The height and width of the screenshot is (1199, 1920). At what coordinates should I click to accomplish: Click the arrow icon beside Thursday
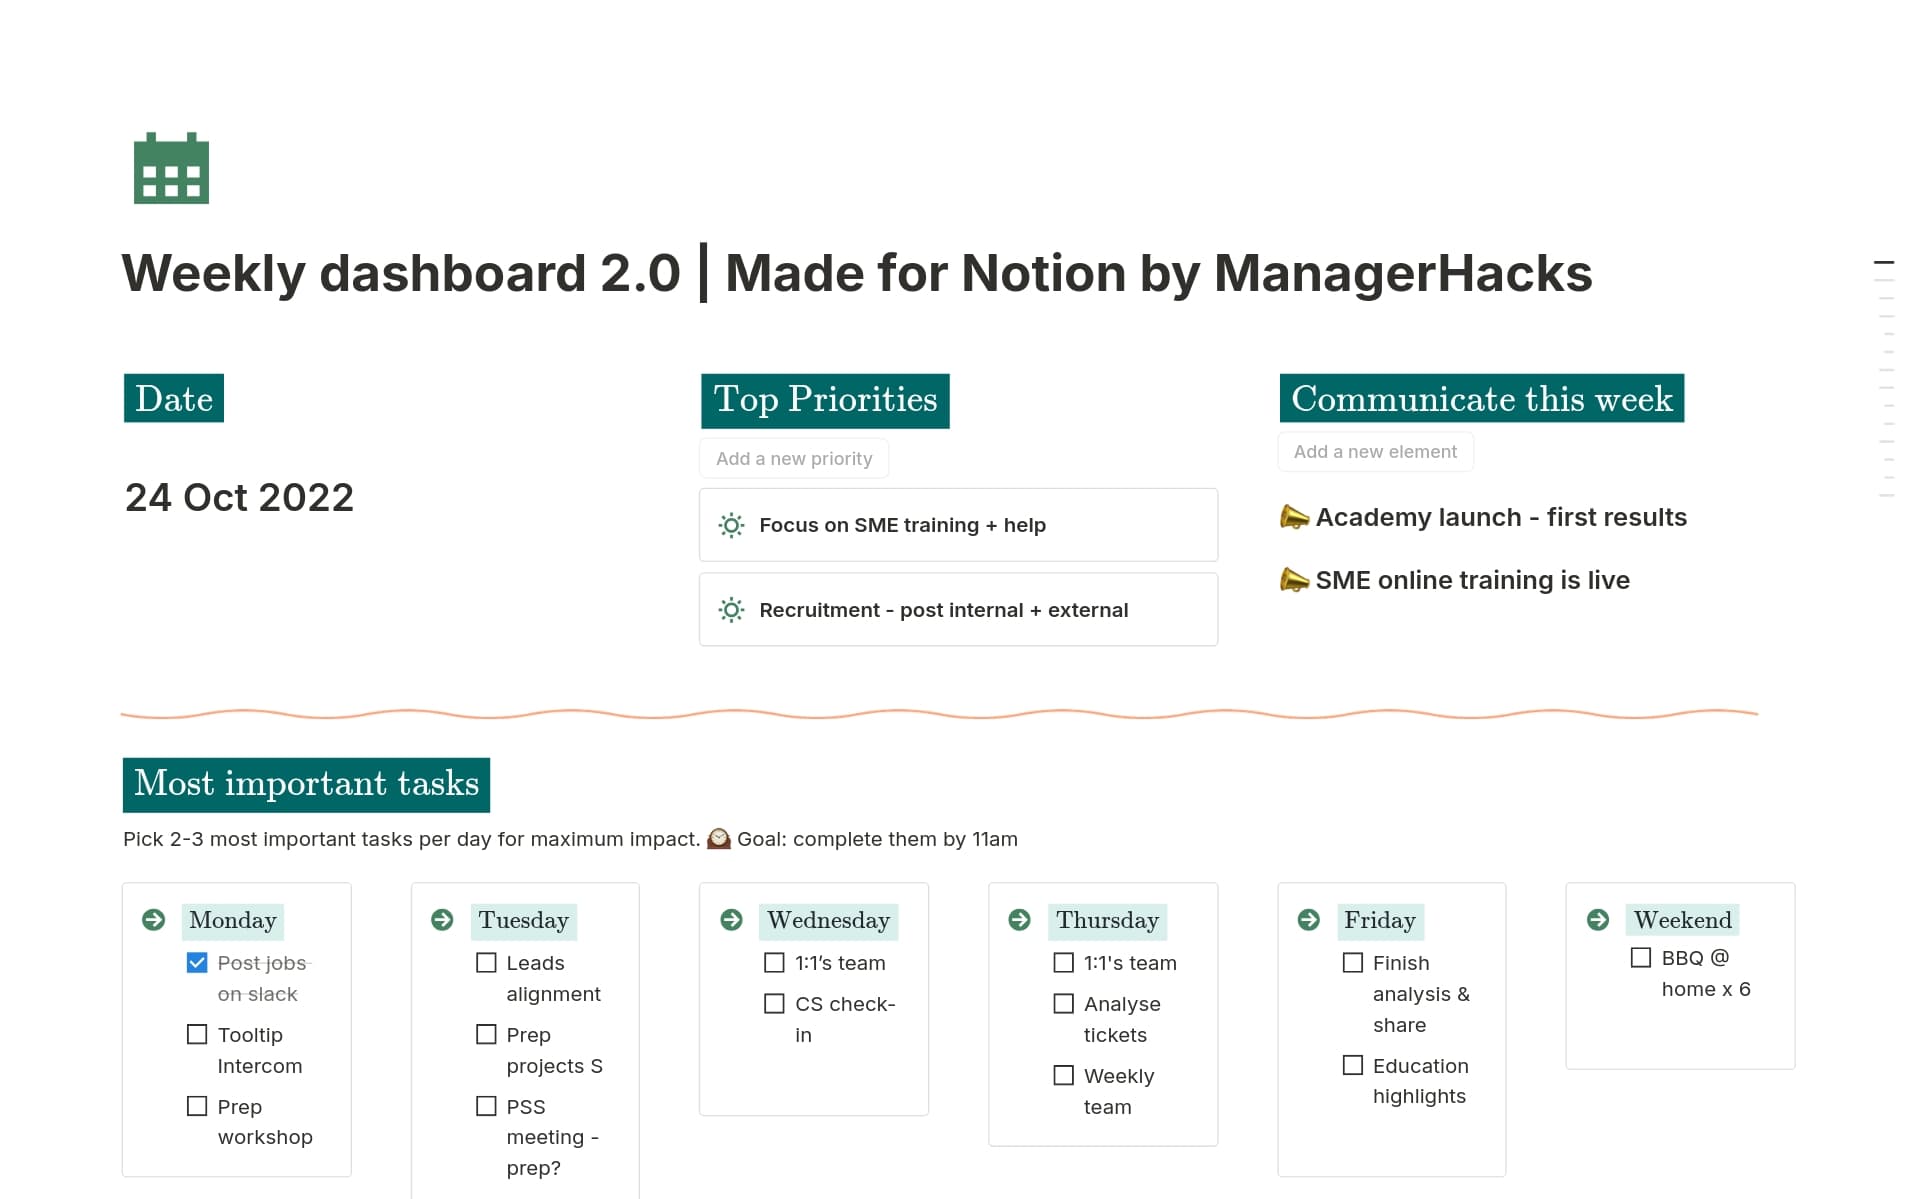tap(1019, 920)
